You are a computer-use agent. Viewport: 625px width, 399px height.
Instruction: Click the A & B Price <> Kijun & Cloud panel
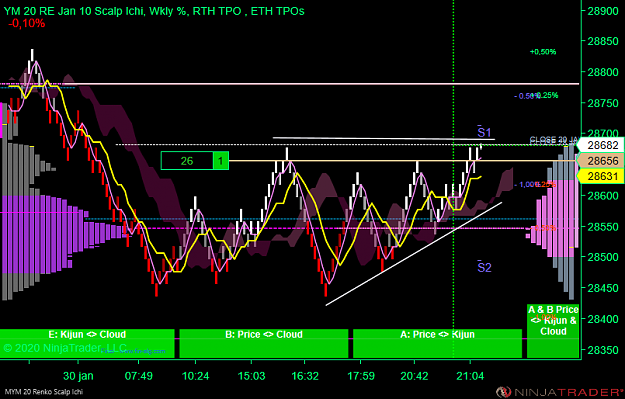[x=553, y=331]
